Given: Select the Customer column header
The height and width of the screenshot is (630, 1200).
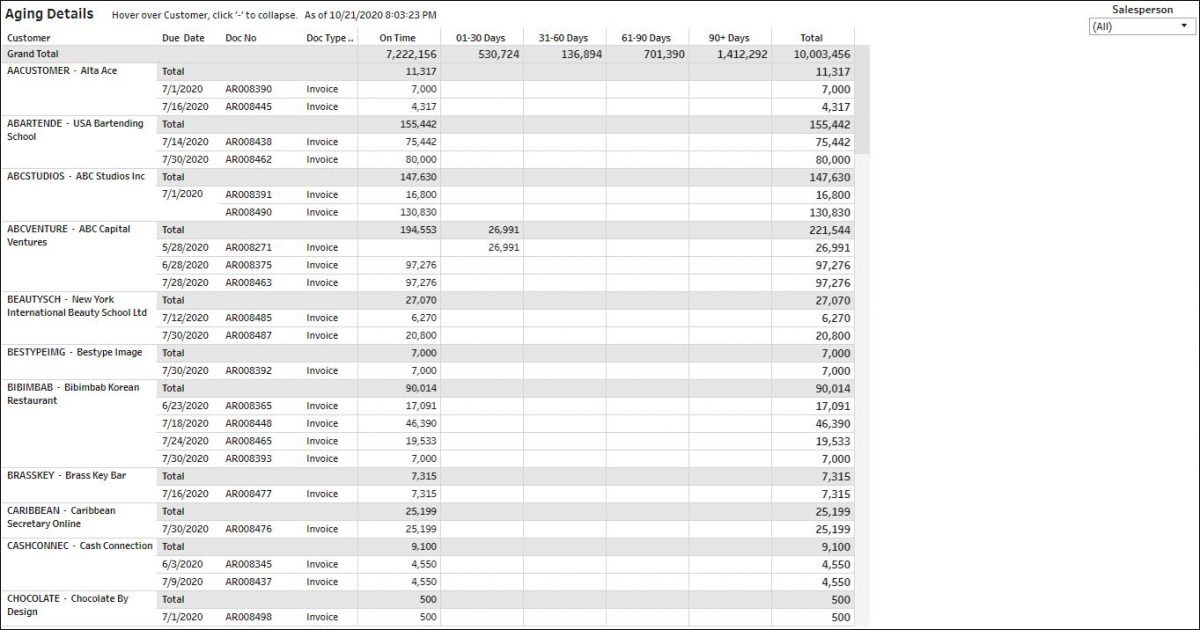Looking at the screenshot, I should pyautogui.click(x=30, y=36).
